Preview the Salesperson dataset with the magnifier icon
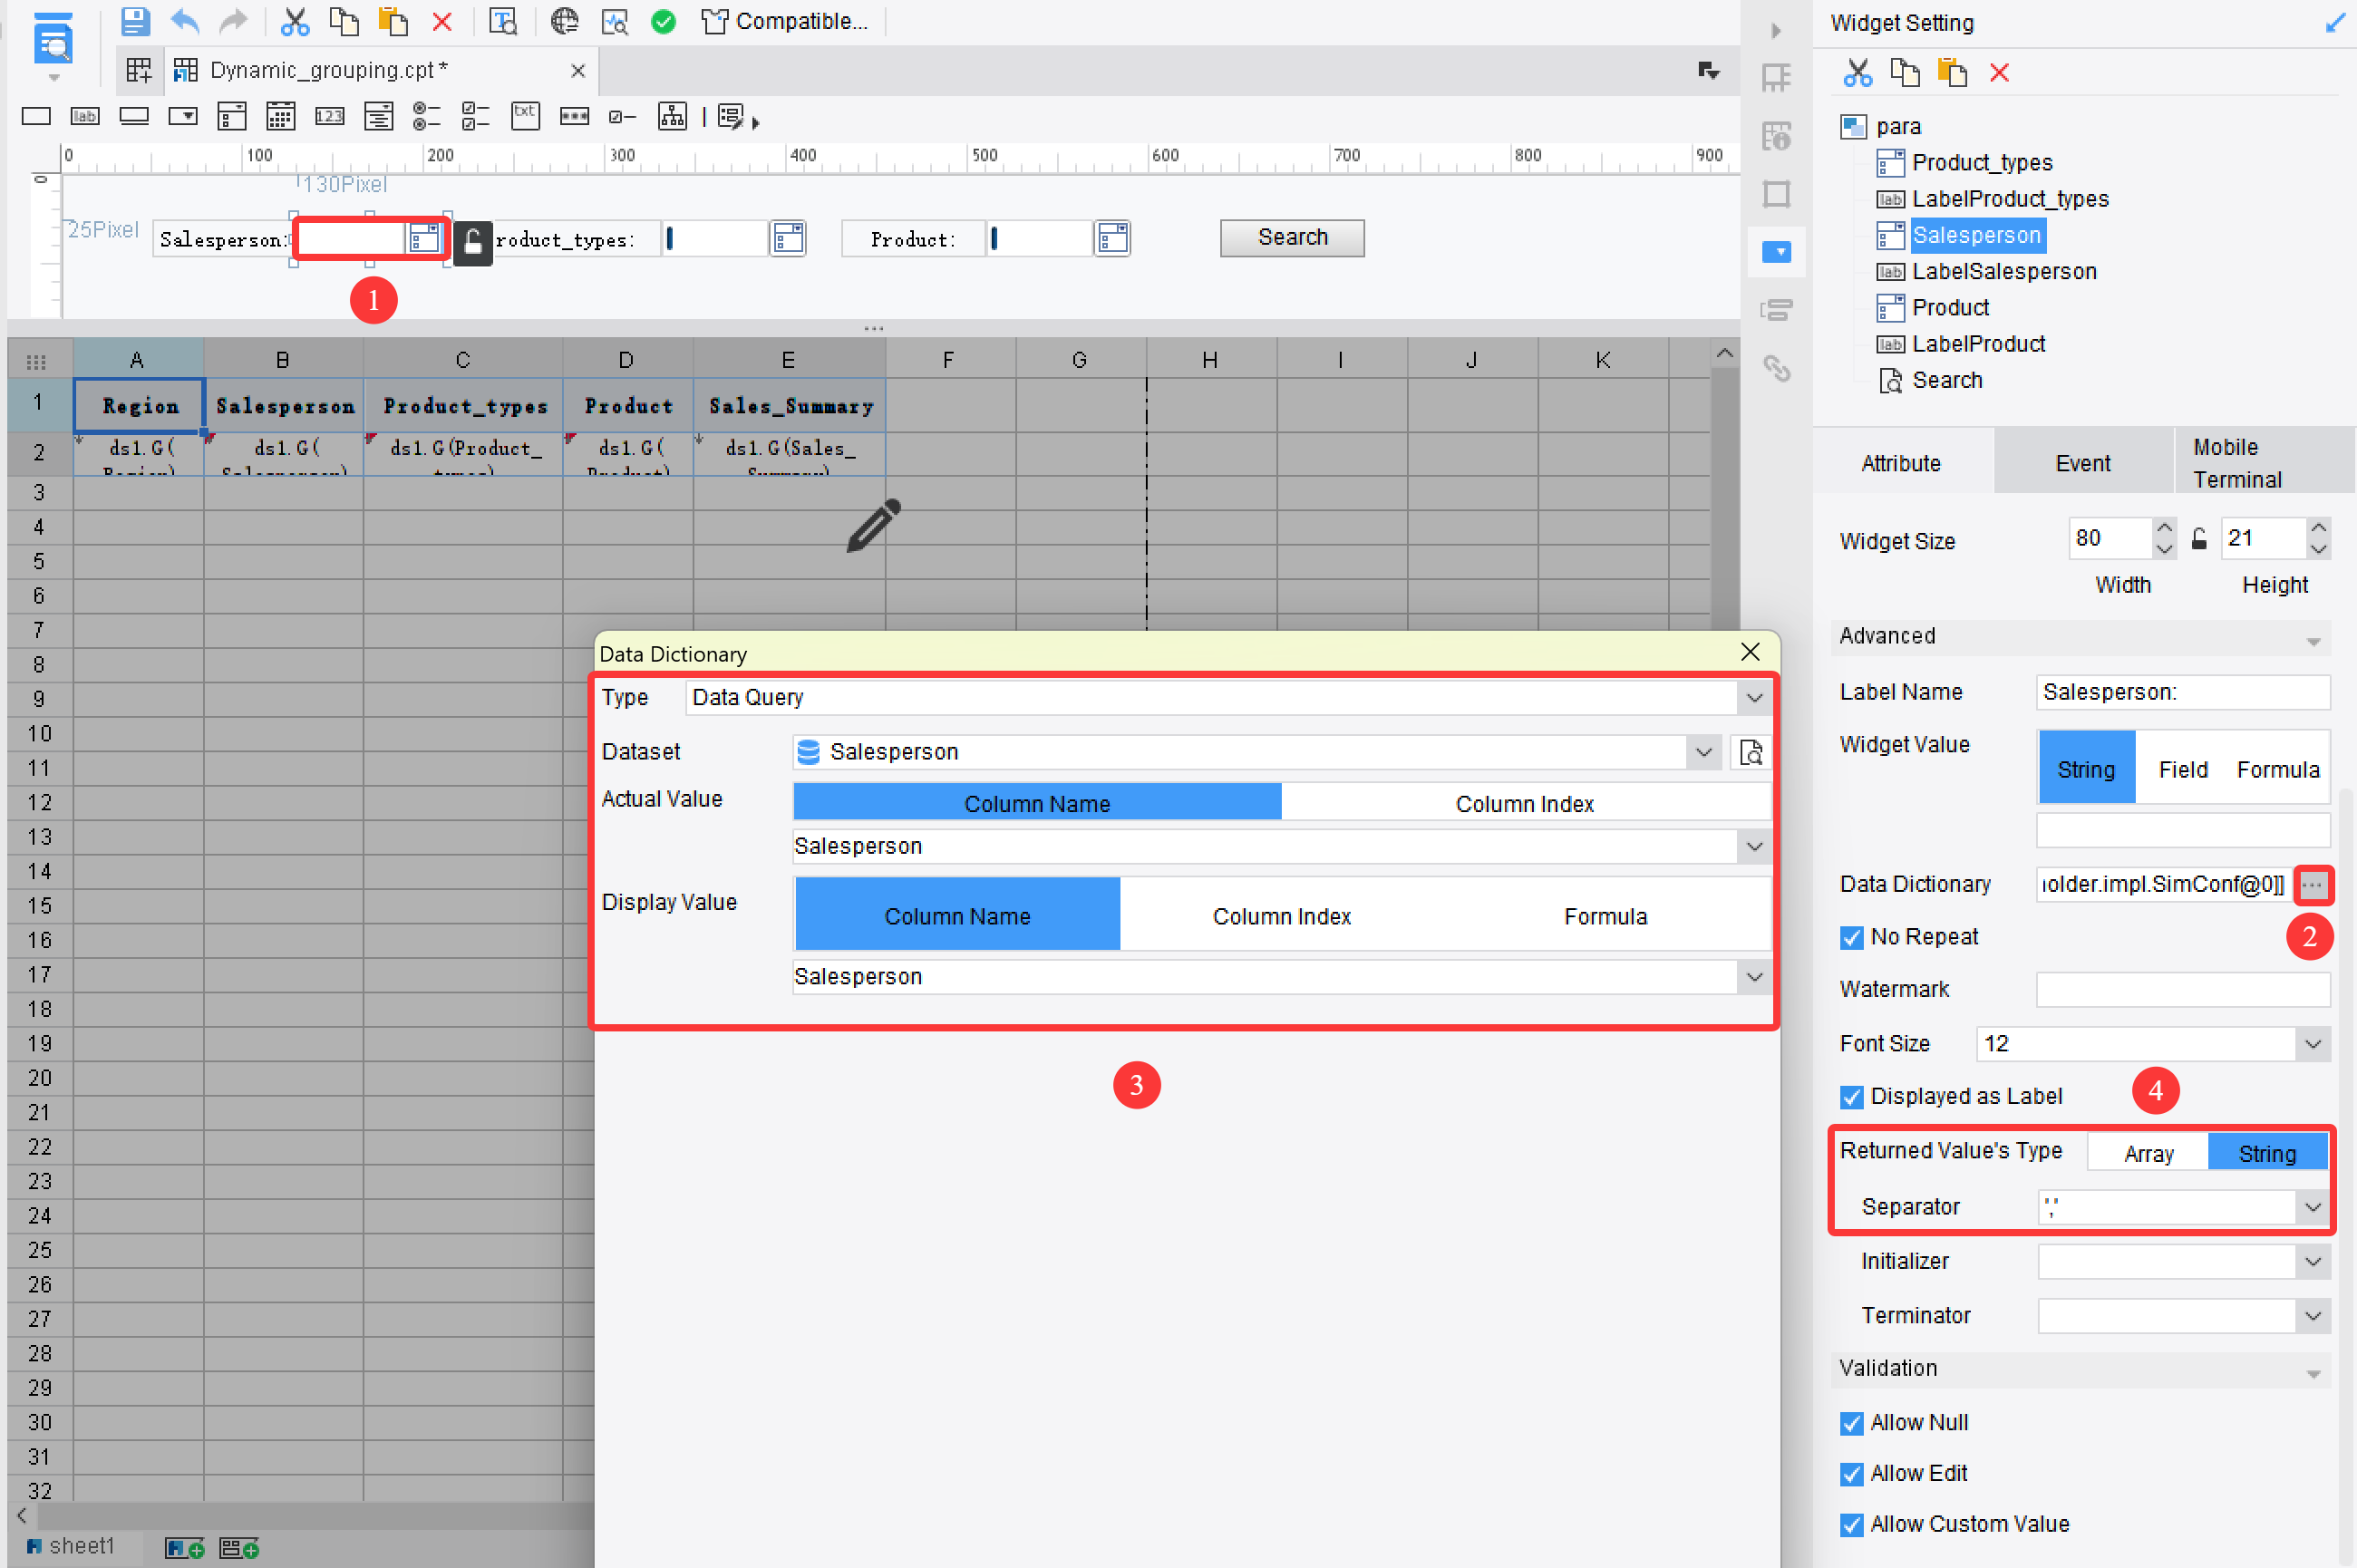 tap(1750, 752)
